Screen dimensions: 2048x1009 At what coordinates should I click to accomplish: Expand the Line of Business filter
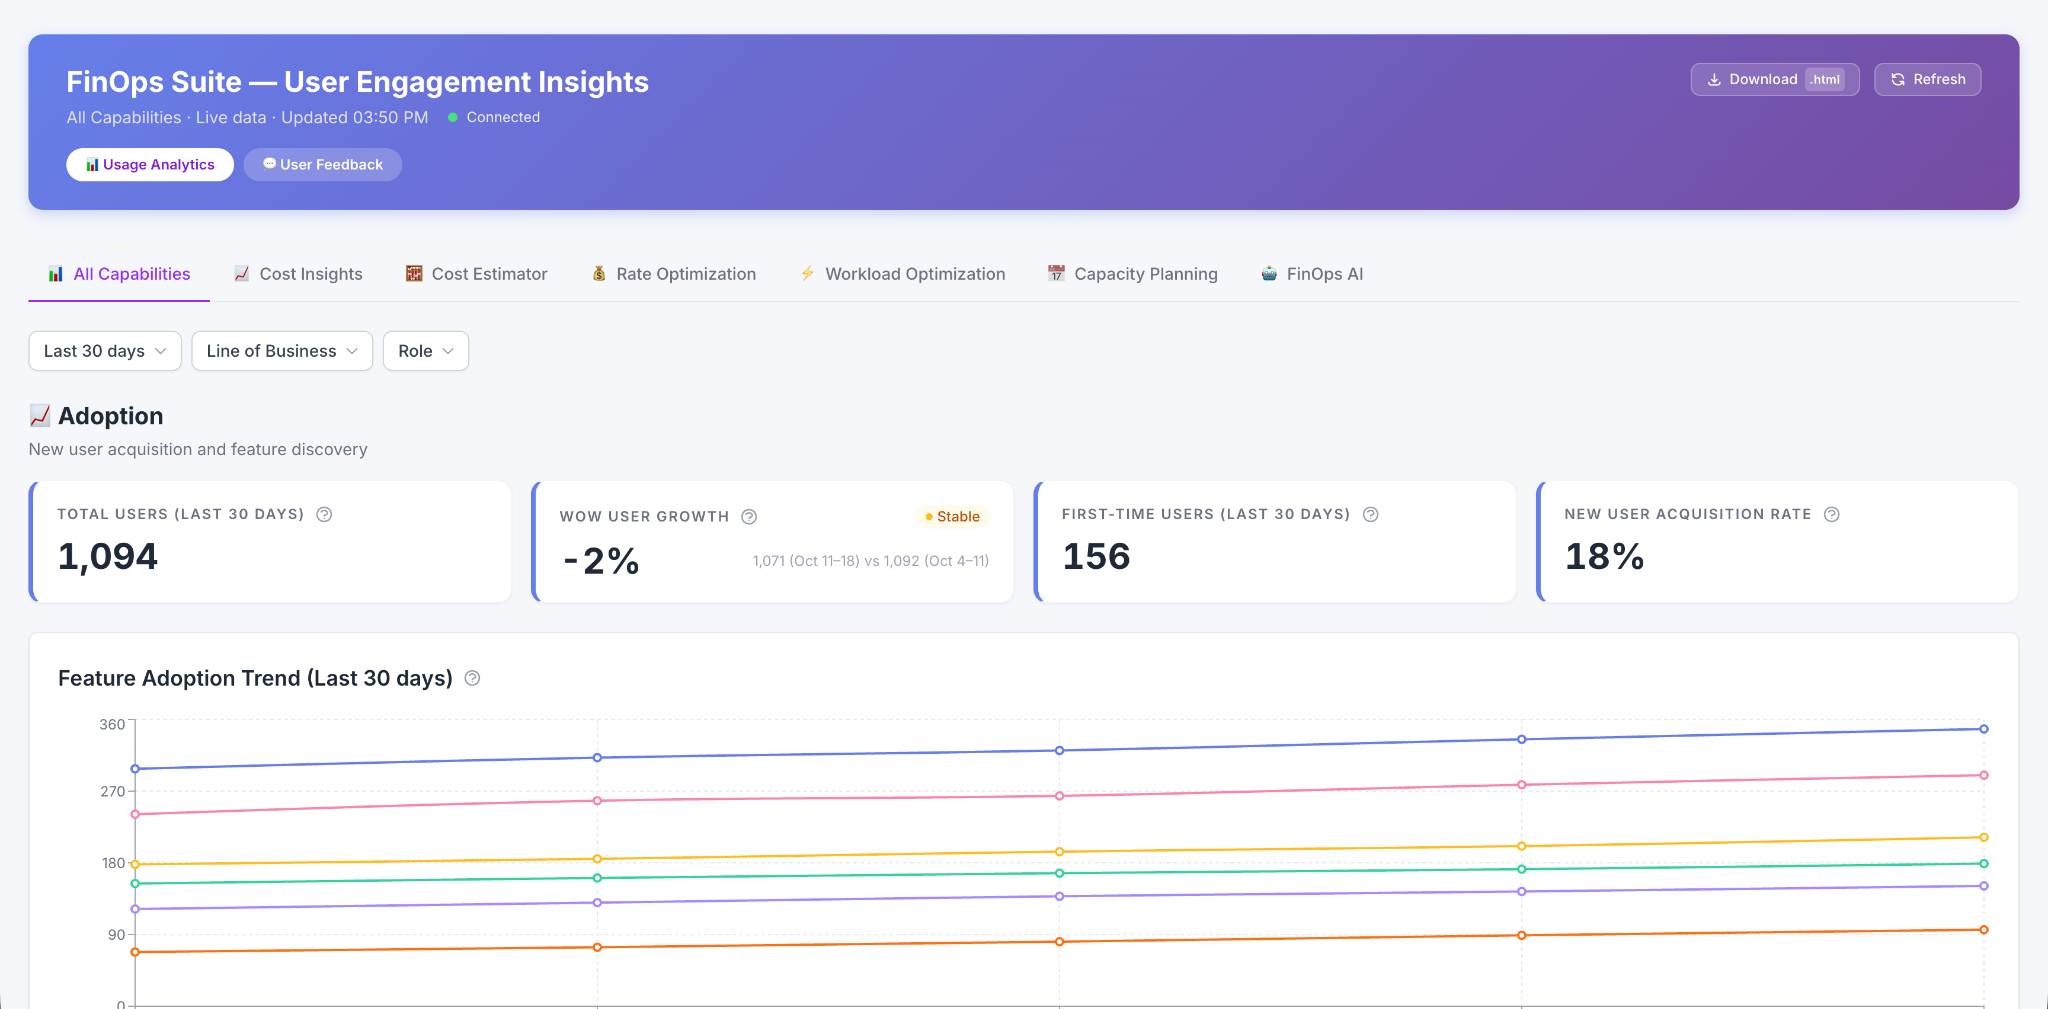(x=282, y=351)
